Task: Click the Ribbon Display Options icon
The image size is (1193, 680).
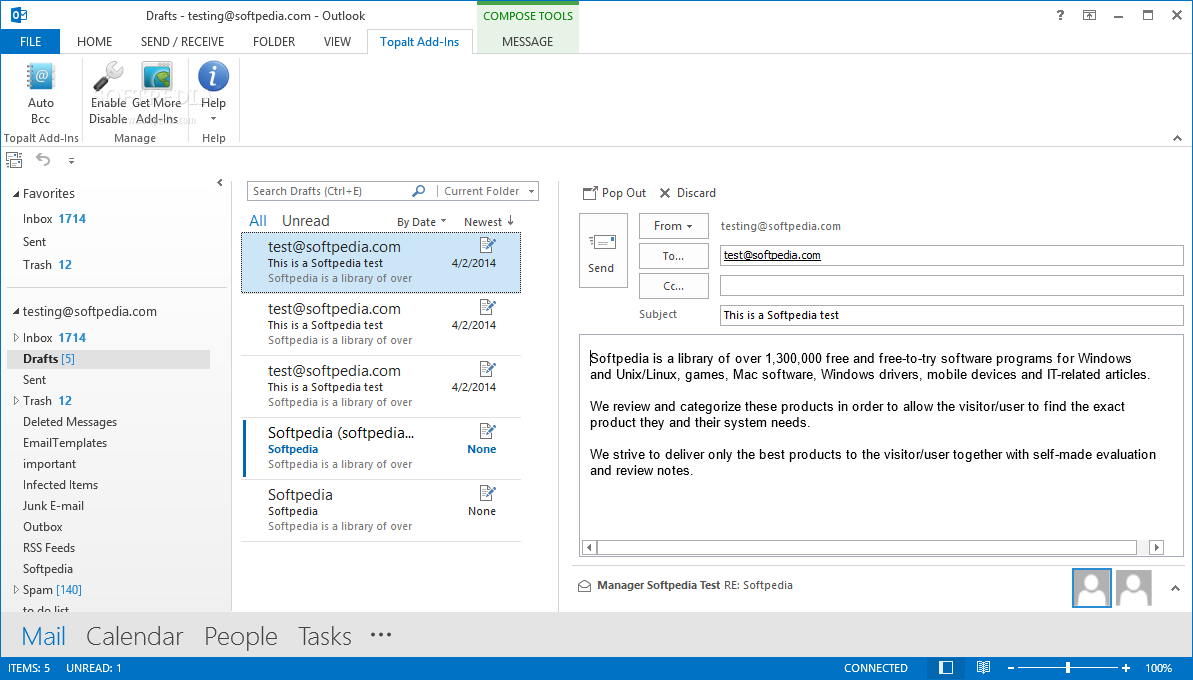Action: pos(1090,15)
